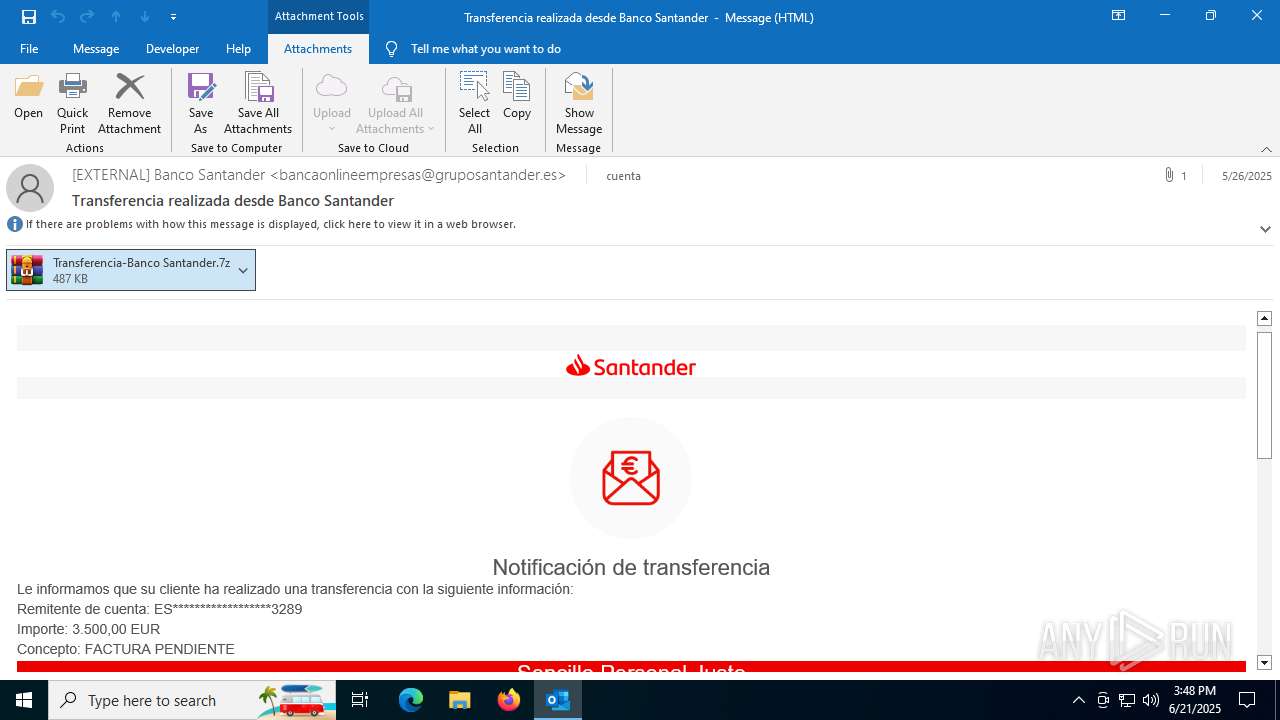Click 'Concepto: FACTURA PENDIENTE' line
The height and width of the screenshot is (720, 1280).
[x=126, y=649]
